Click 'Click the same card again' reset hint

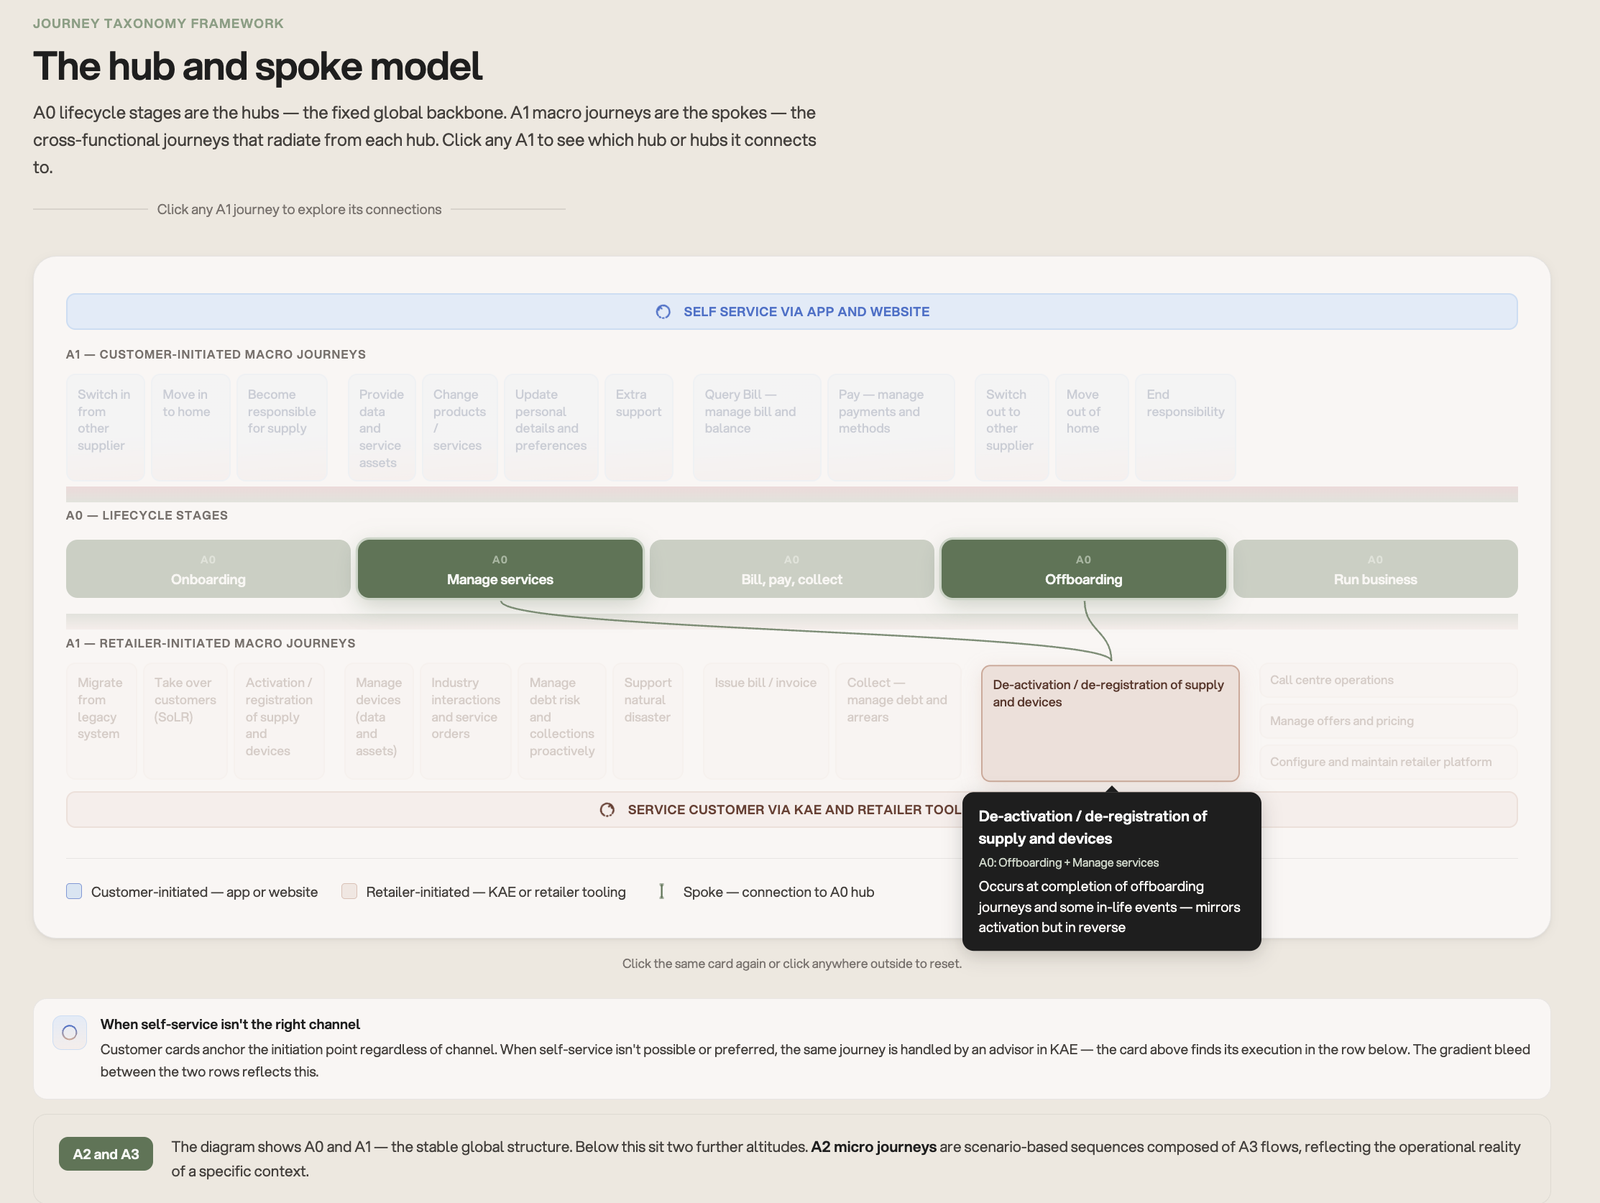pyautogui.click(x=792, y=964)
